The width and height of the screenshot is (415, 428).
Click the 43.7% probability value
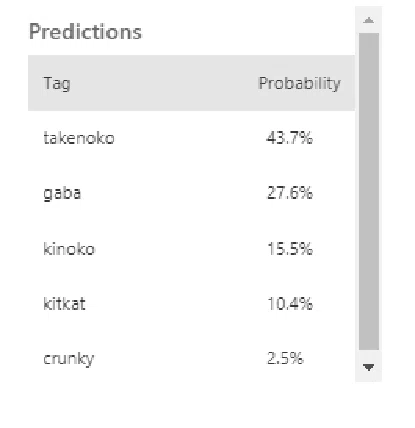click(290, 138)
